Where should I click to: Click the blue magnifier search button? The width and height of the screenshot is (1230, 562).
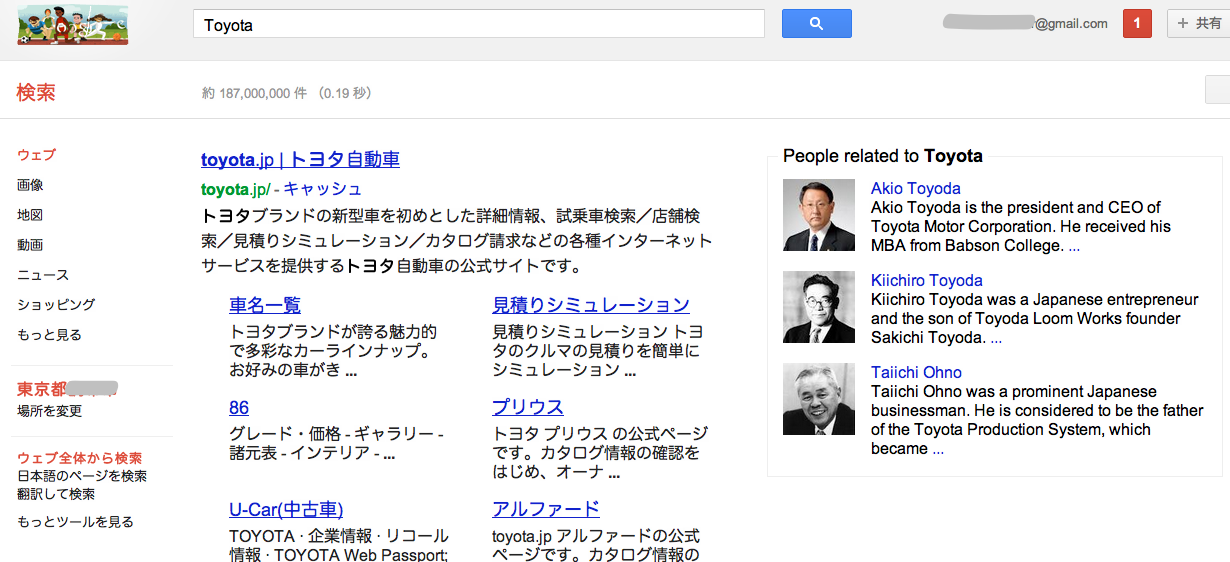click(x=816, y=24)
